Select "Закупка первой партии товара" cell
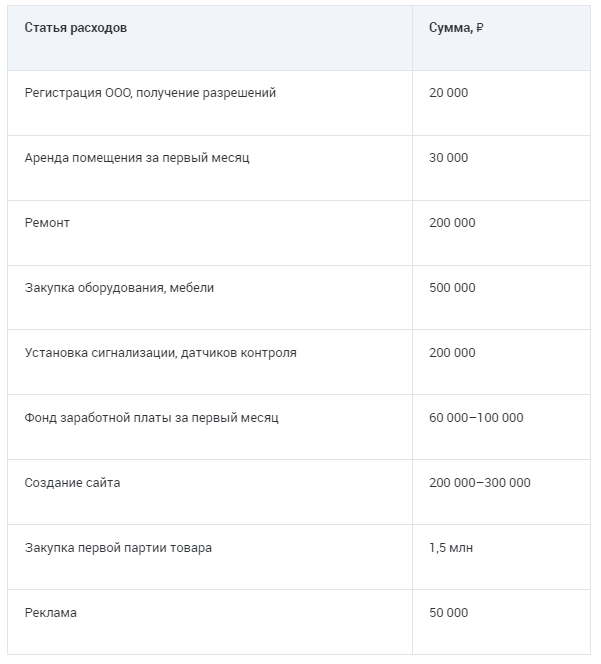 pyautogui.click(x=118, y=548)
